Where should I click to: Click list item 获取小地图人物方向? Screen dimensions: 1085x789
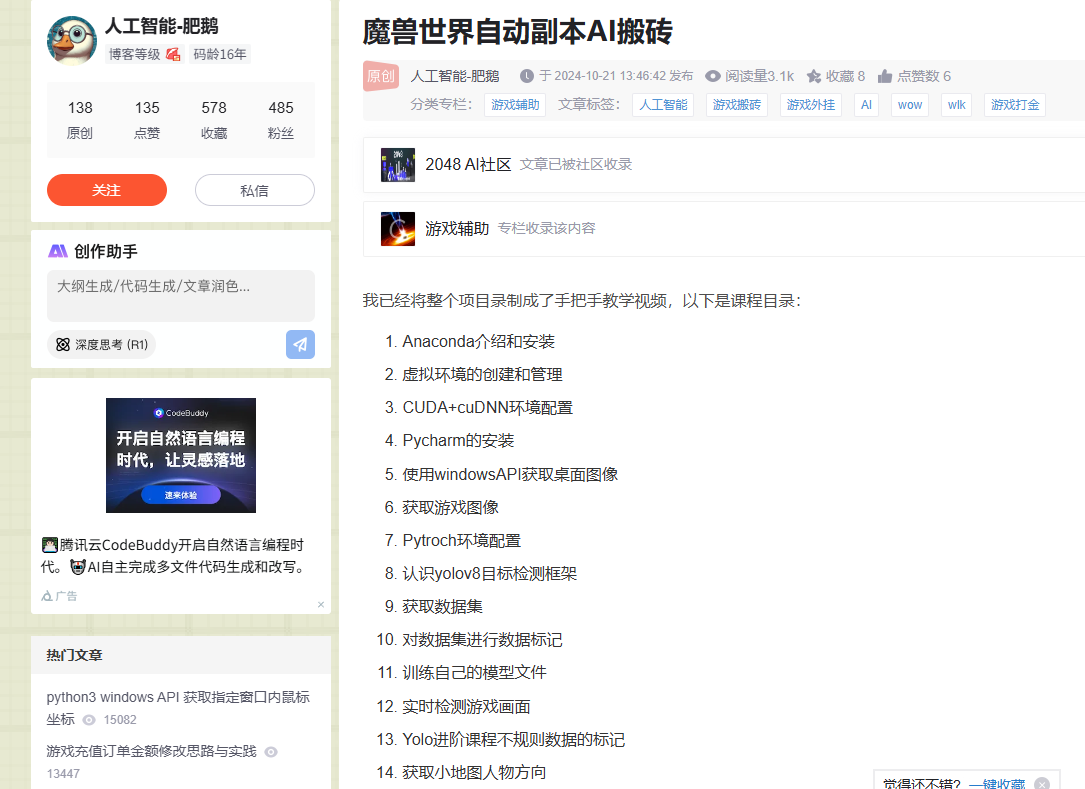pyautogui.click(x=474, y=772)
